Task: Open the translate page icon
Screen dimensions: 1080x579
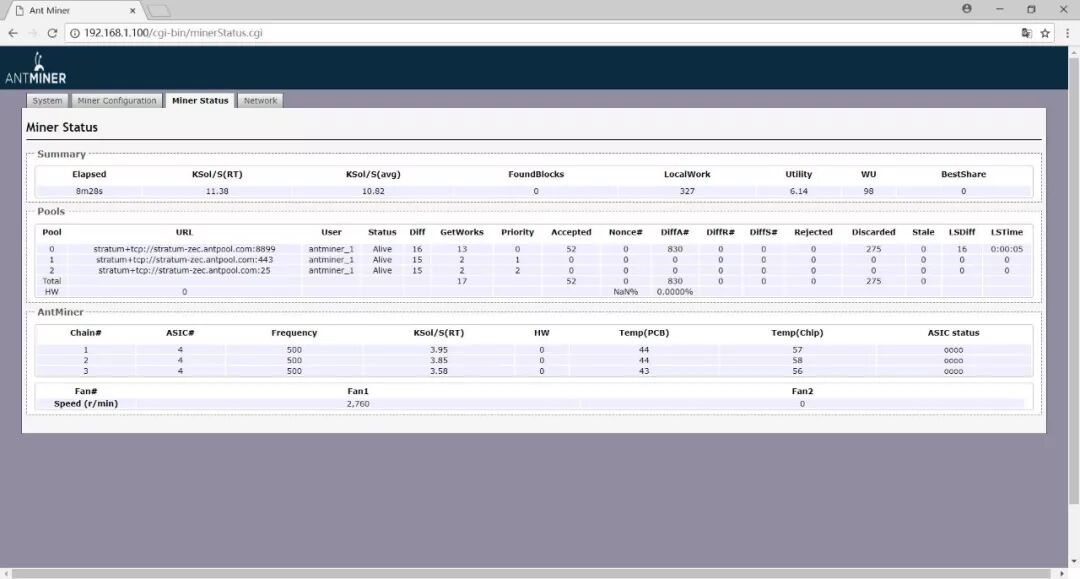Action: point(1026,33)
